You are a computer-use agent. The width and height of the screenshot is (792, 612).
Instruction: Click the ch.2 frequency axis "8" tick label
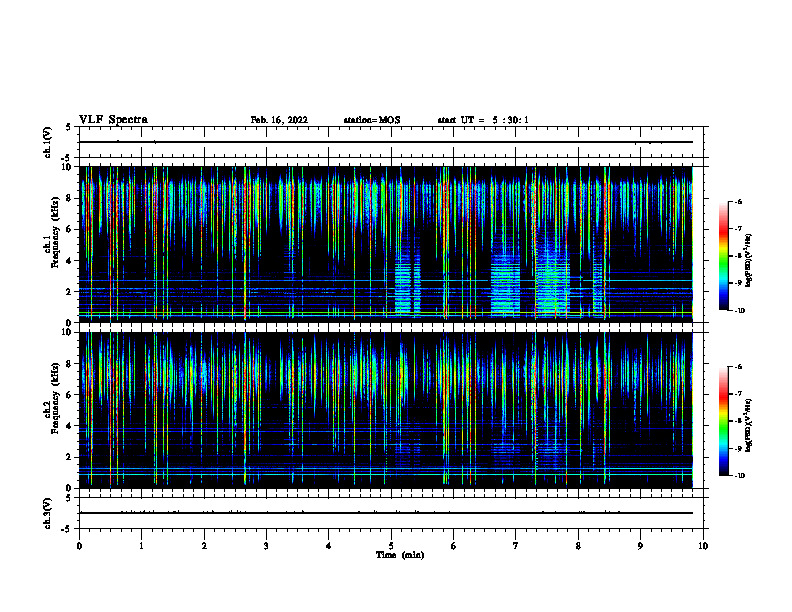(70, 364)
